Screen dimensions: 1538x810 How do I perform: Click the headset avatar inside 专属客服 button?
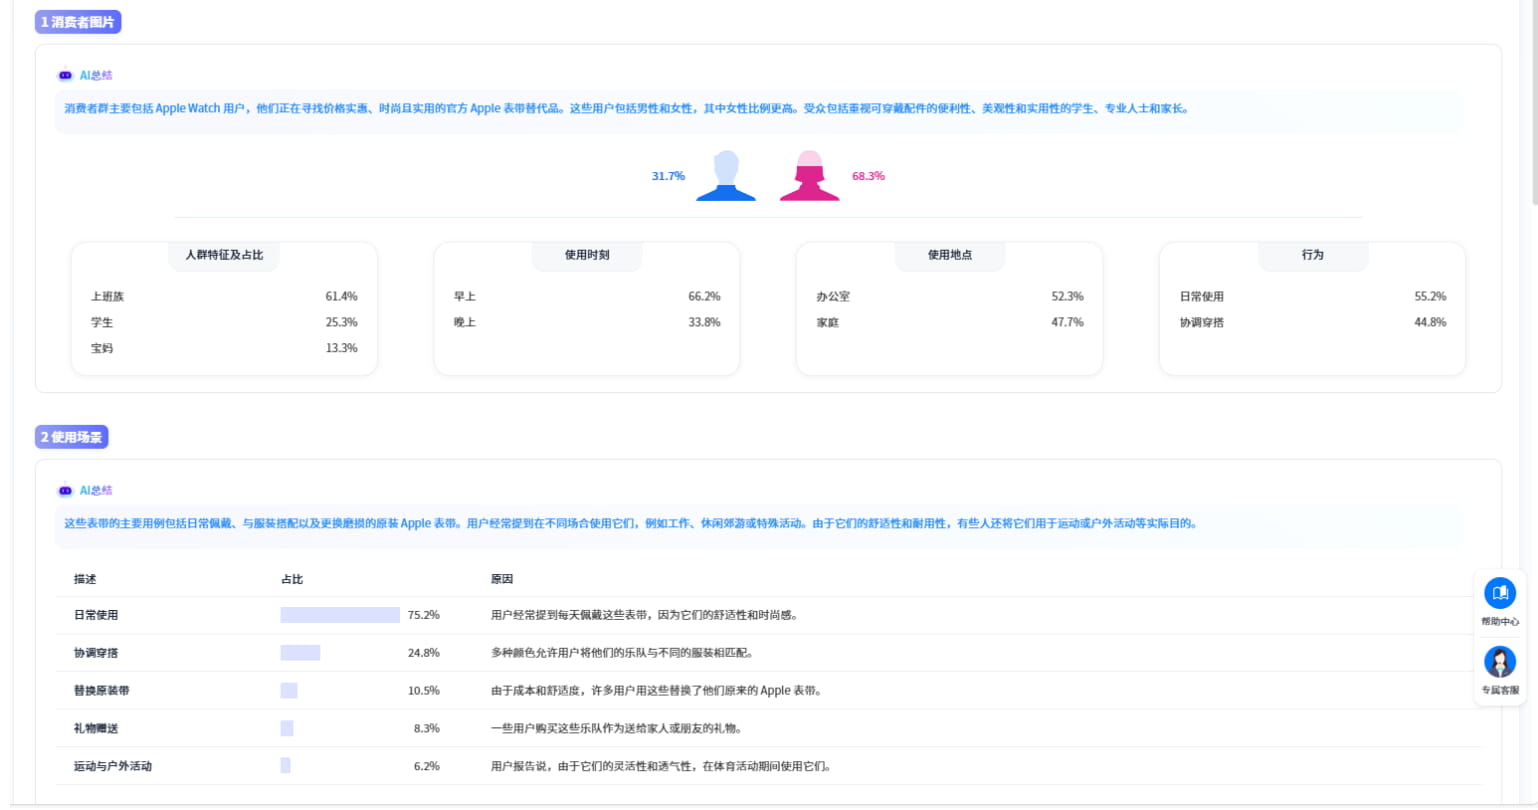[1499, 661]
